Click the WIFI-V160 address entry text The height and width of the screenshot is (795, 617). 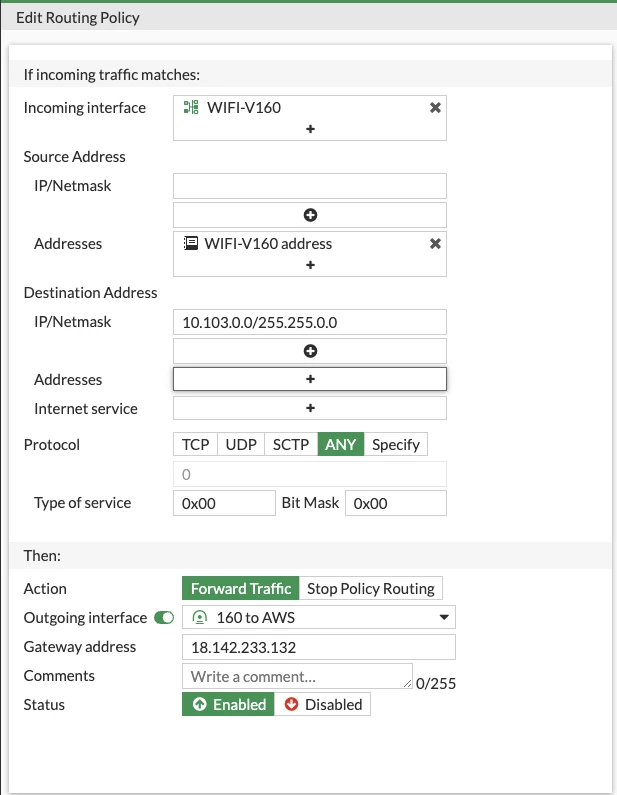(x=268, y=243)
